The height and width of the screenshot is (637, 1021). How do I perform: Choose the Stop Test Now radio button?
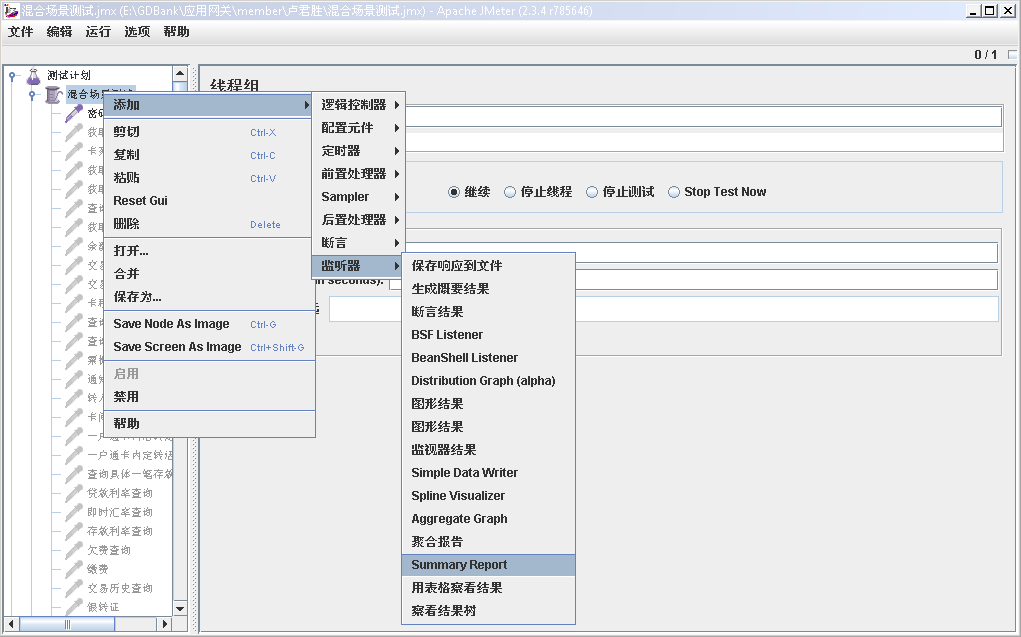[x=674, y=192]
